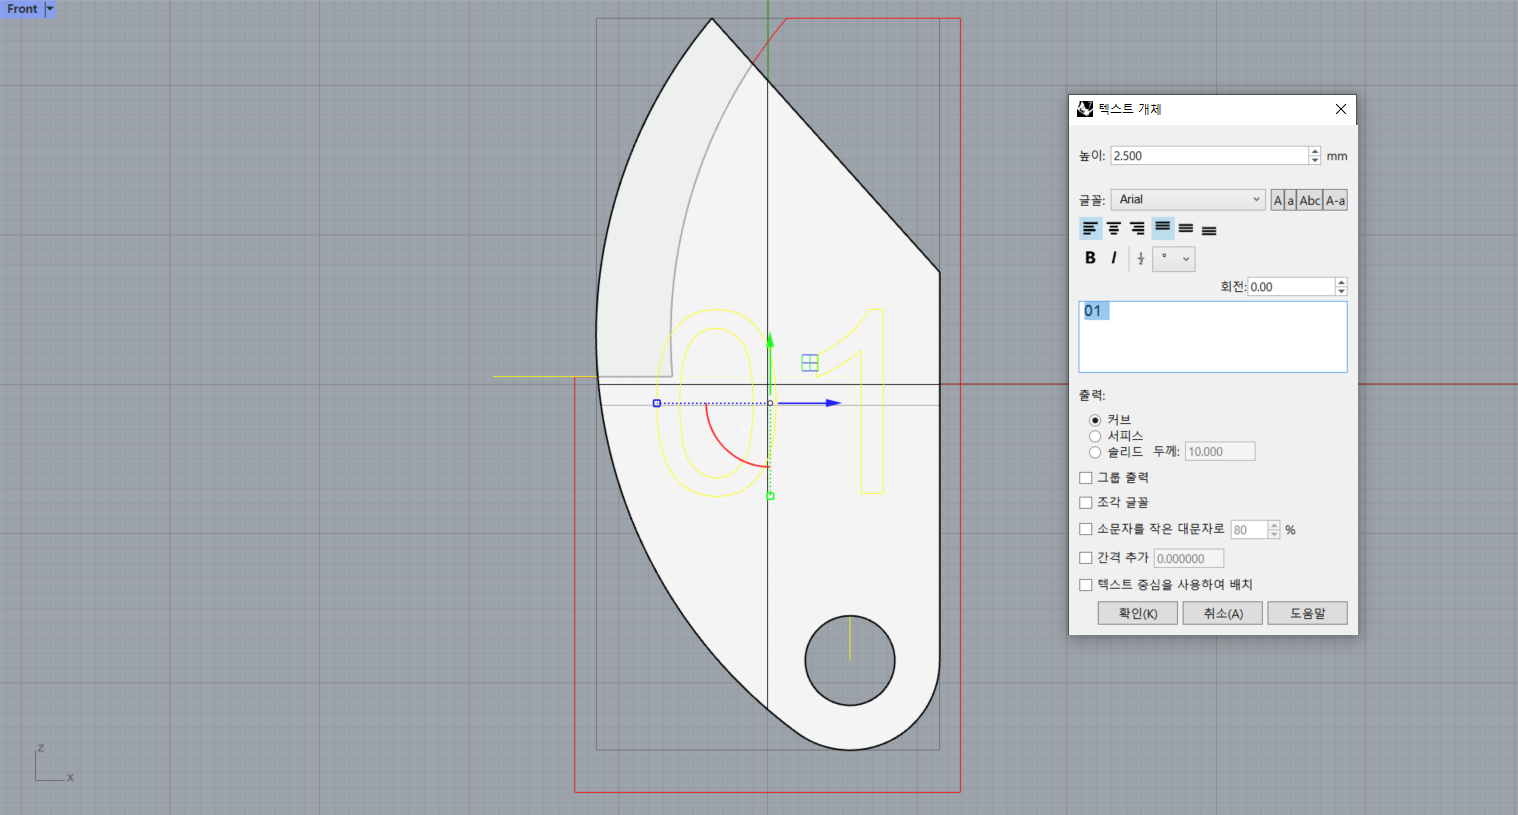Open the degree symbol dropdown

pos(1174,259)
